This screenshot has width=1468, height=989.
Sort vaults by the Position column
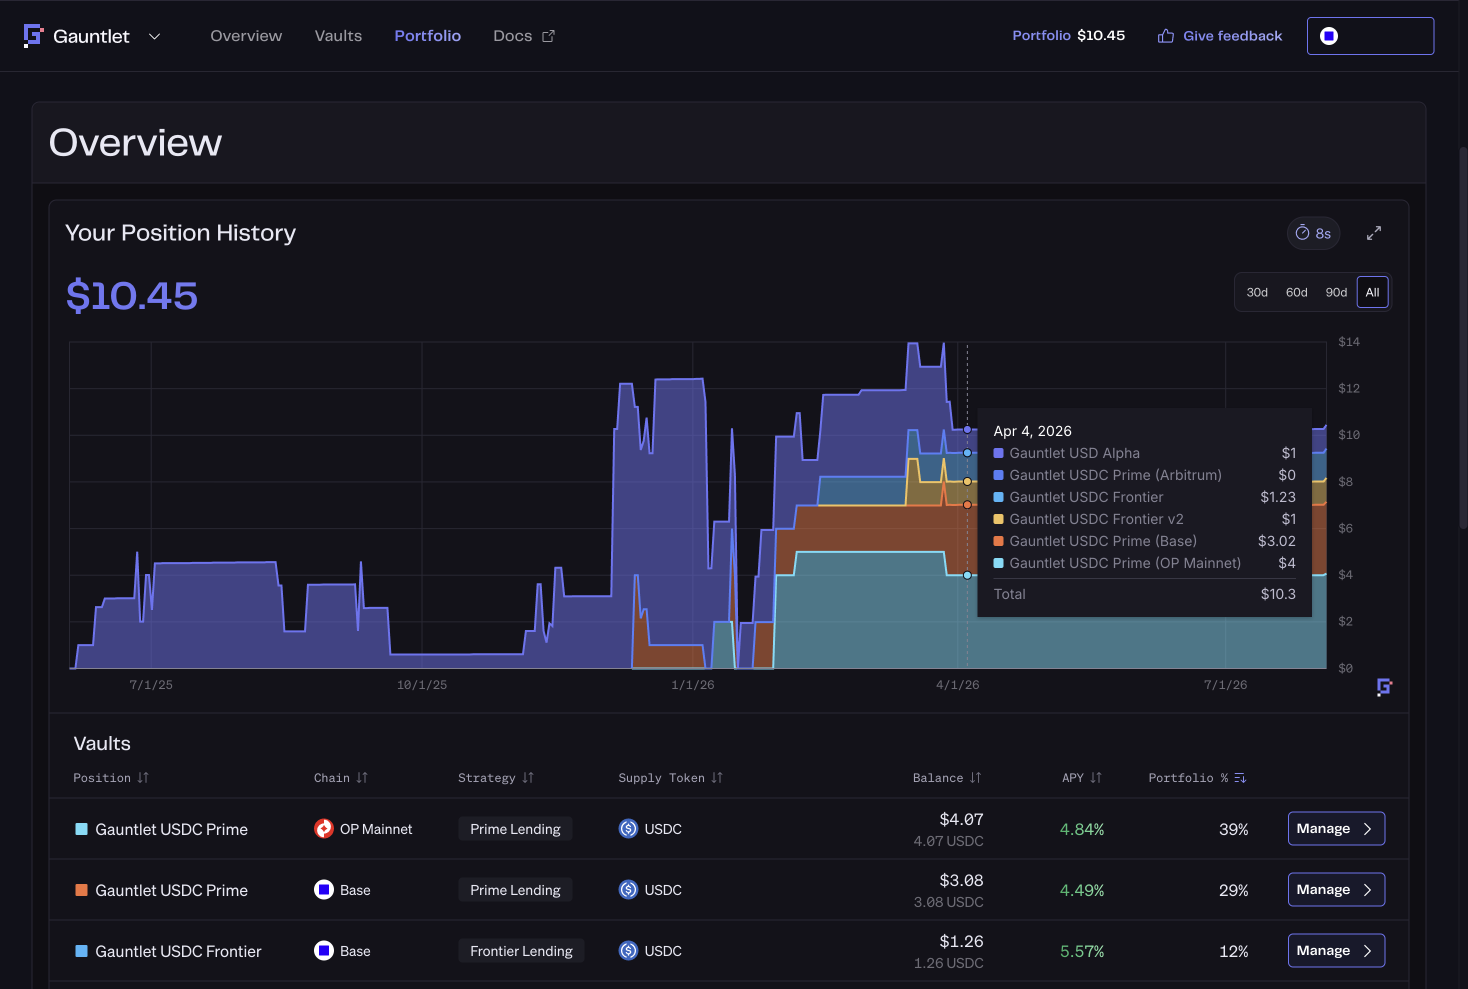coord(111,778)
